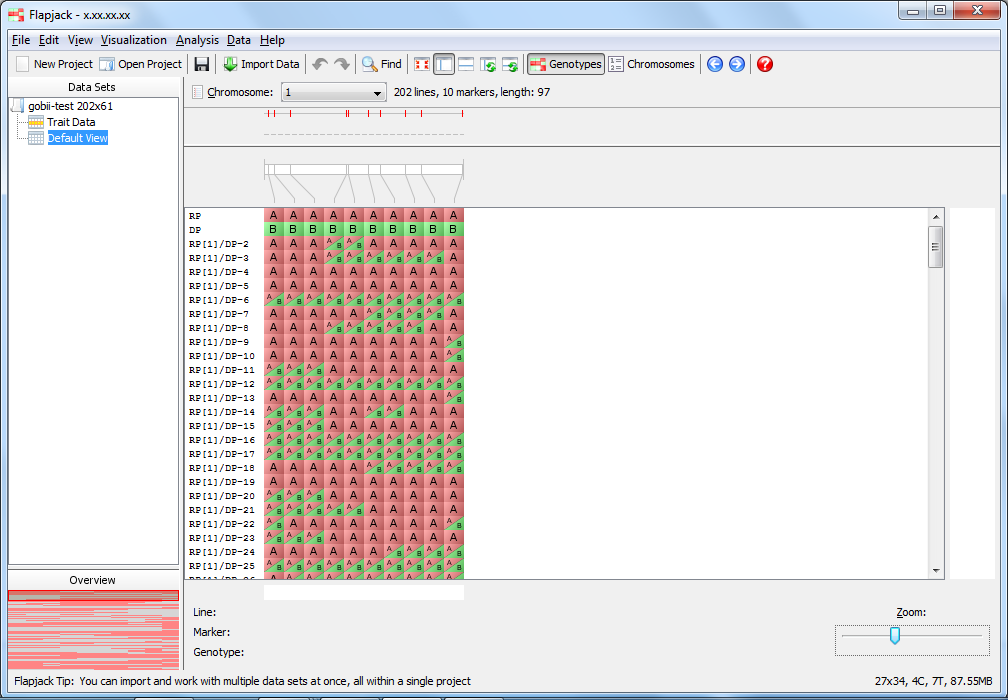This screenshot has width=1008, height=700.
Task: Open the Find tool
Action: pos(381,64)
